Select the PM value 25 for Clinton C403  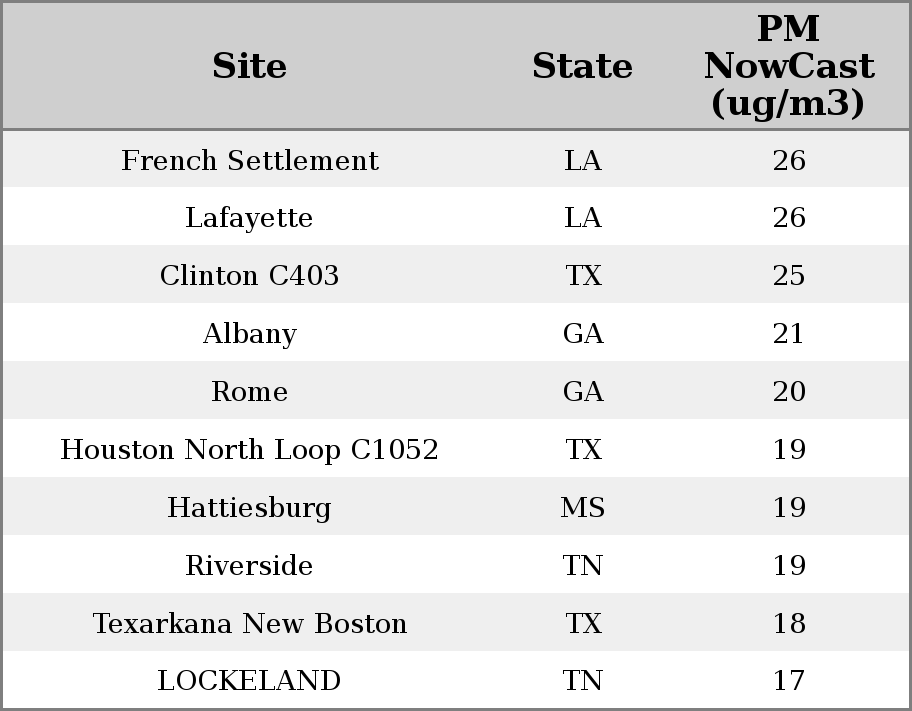[x=789, y=276]
